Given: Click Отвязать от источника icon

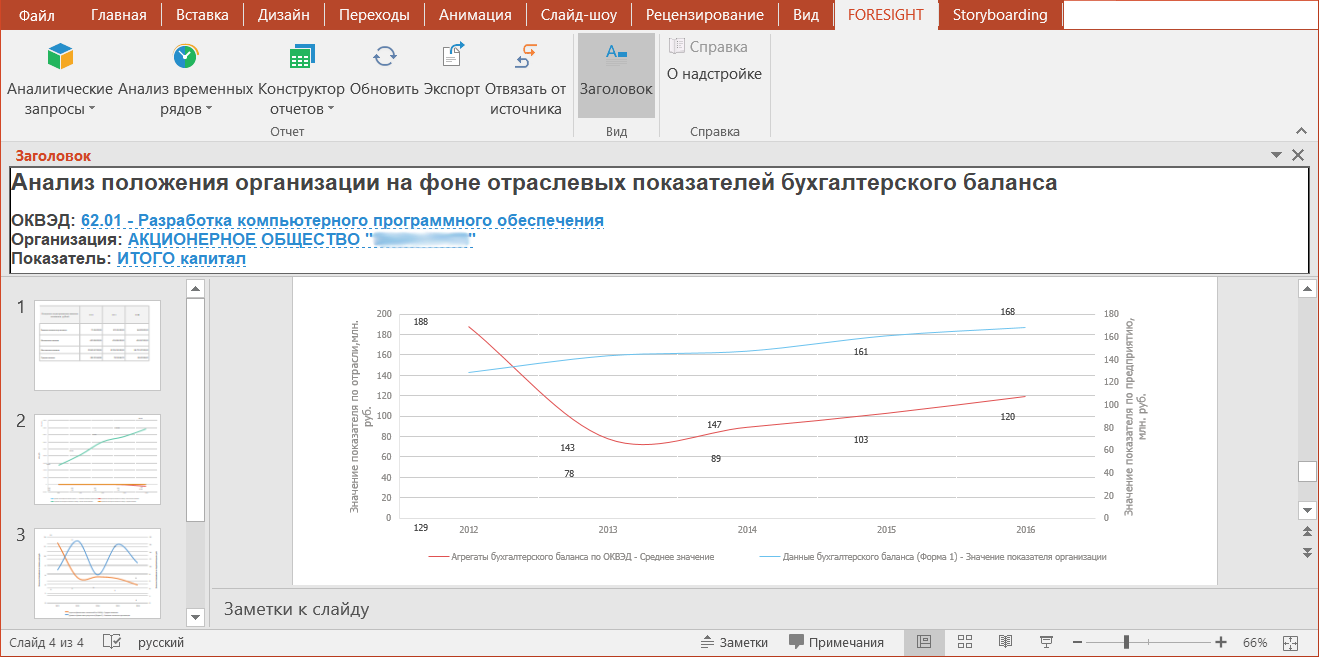Looking at the screenshot, I should click(526, 57).
